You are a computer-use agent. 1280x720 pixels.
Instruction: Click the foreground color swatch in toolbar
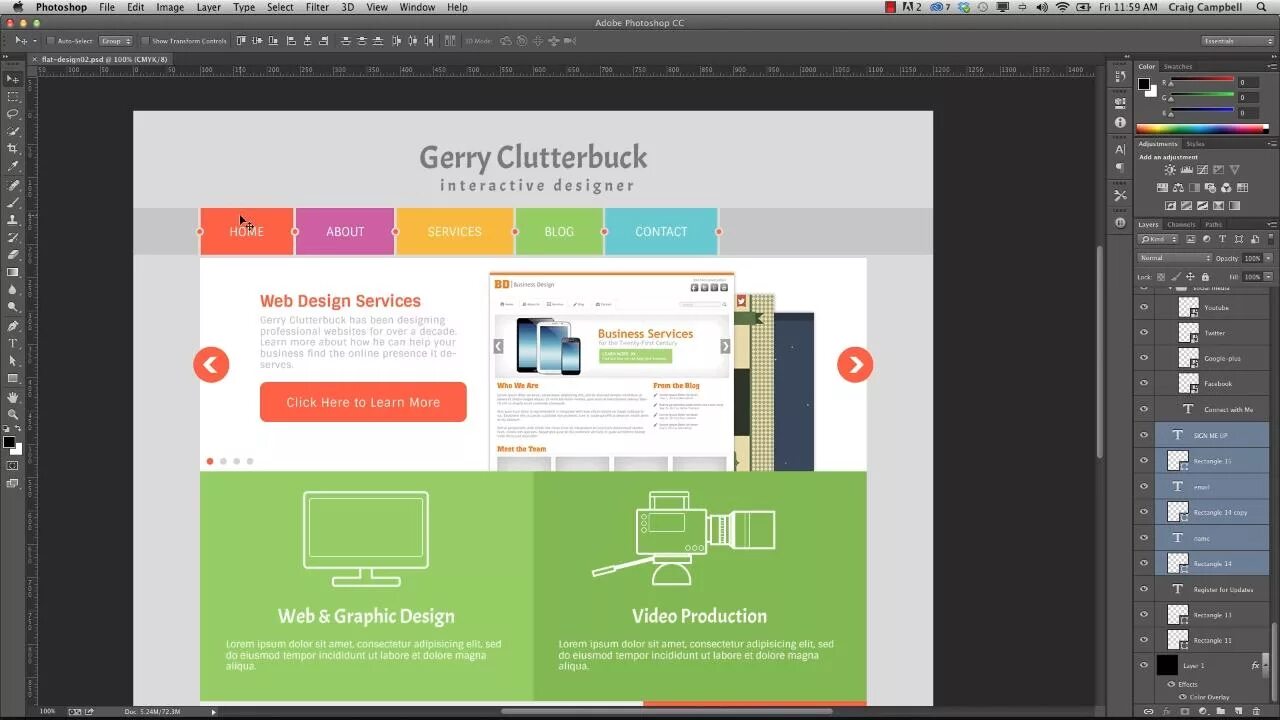click(x=9, y=442)
